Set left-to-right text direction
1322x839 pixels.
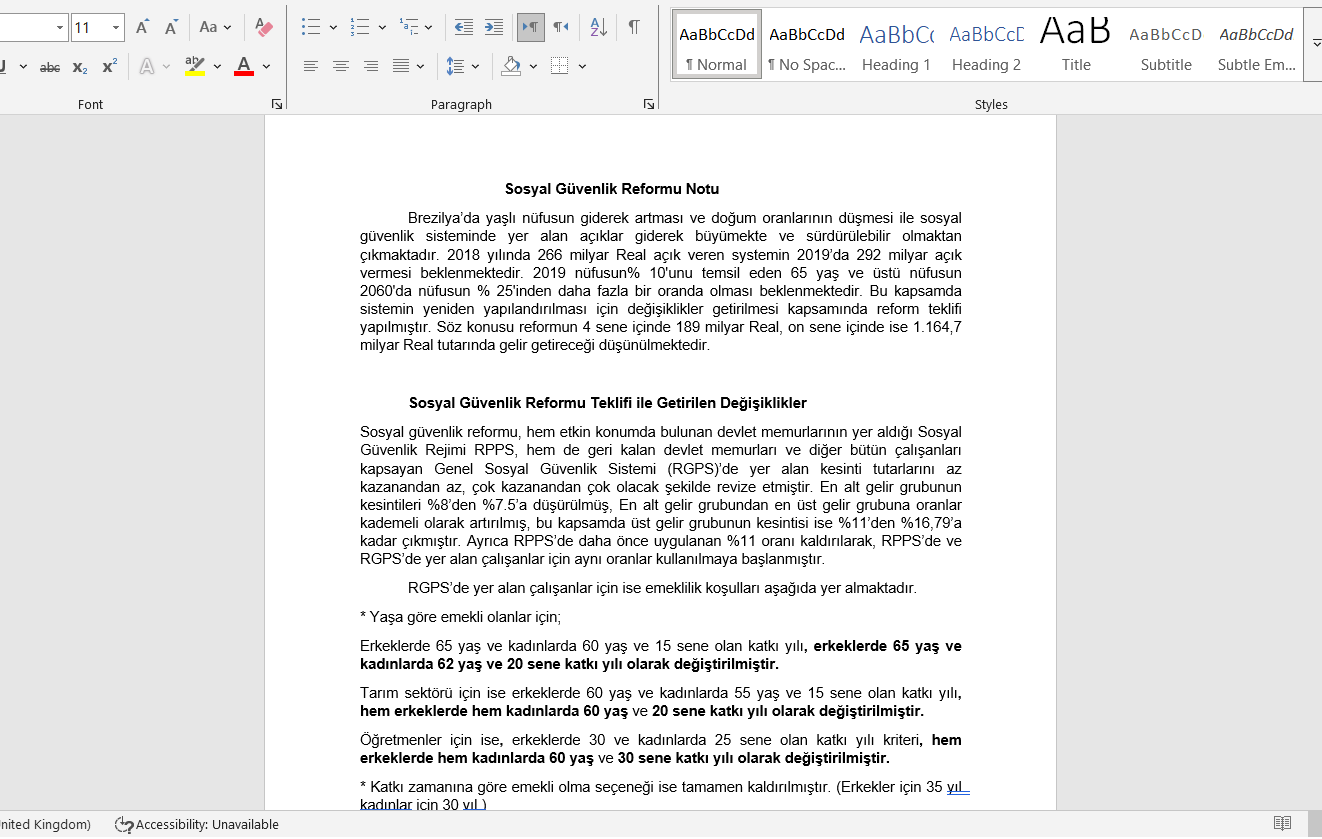pyautogui.click(x=531, y=28)
